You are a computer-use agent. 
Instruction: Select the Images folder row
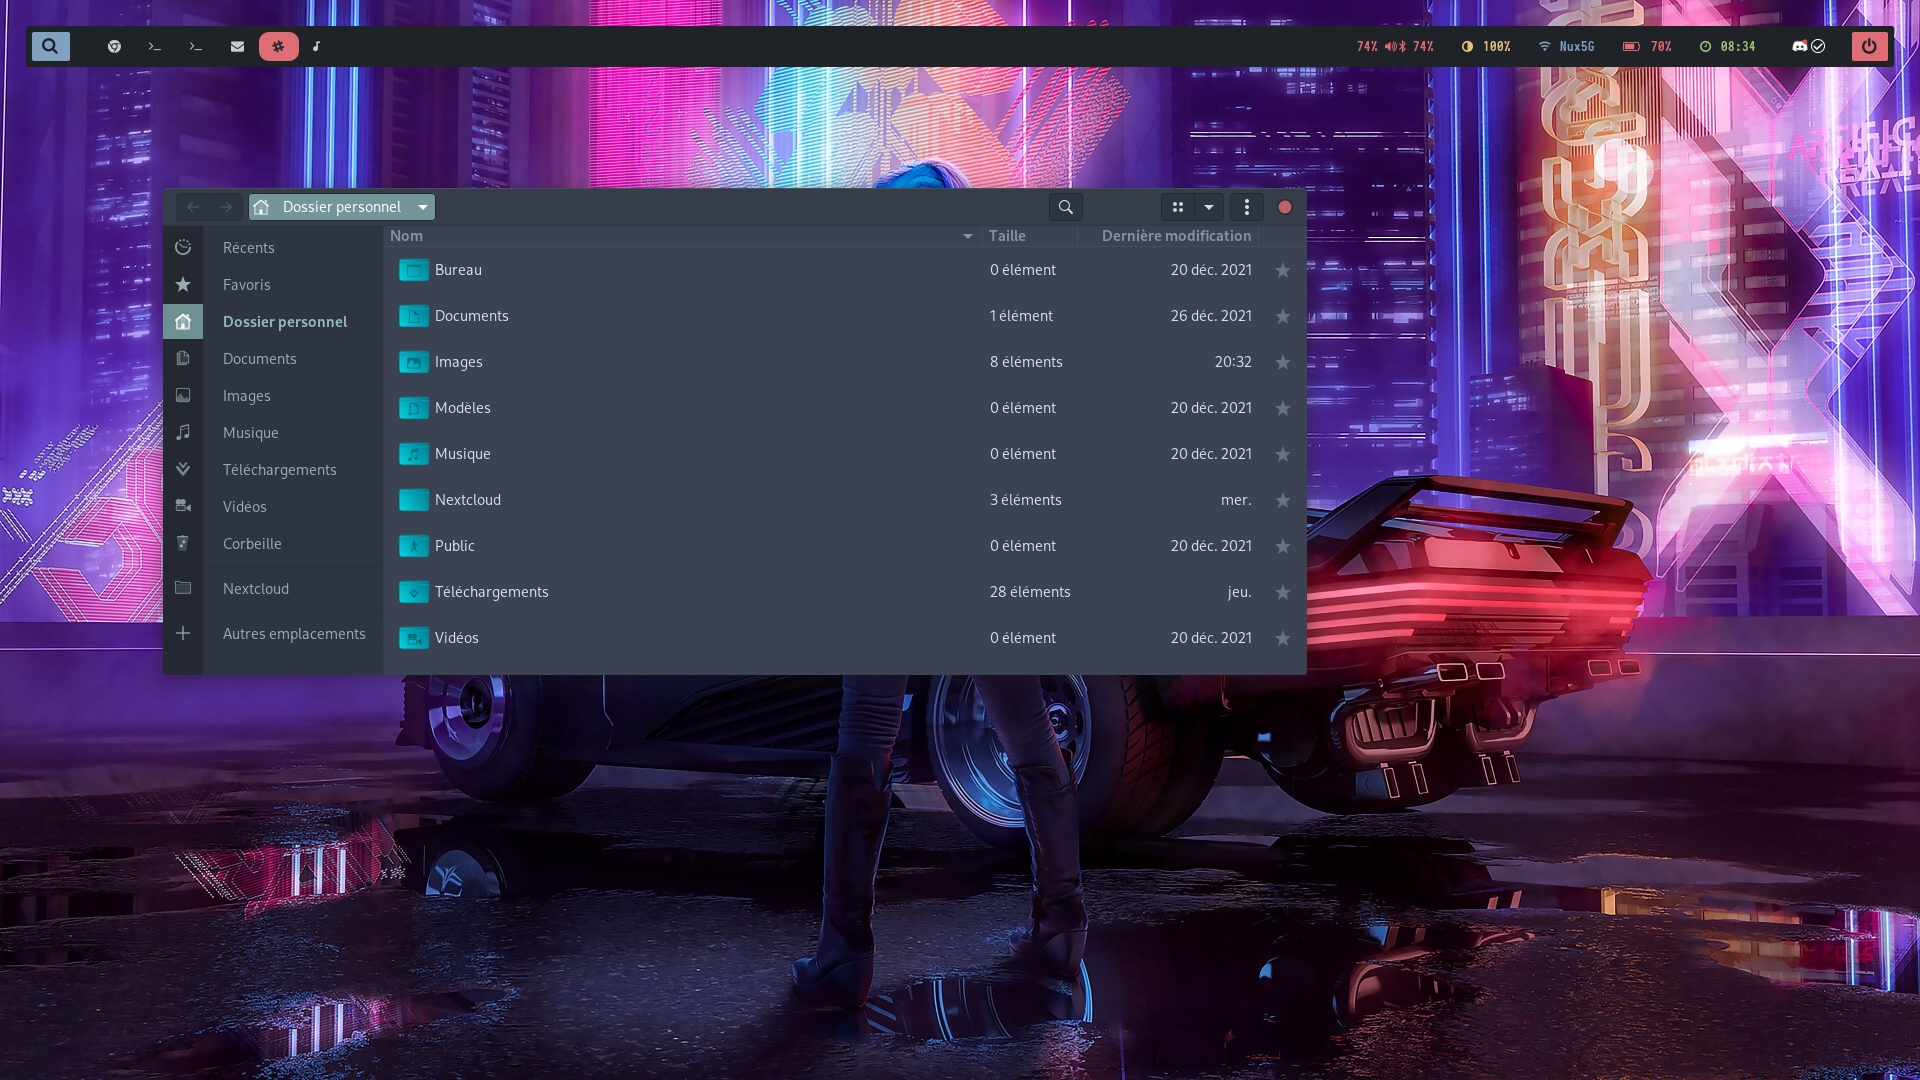point(458,362)
